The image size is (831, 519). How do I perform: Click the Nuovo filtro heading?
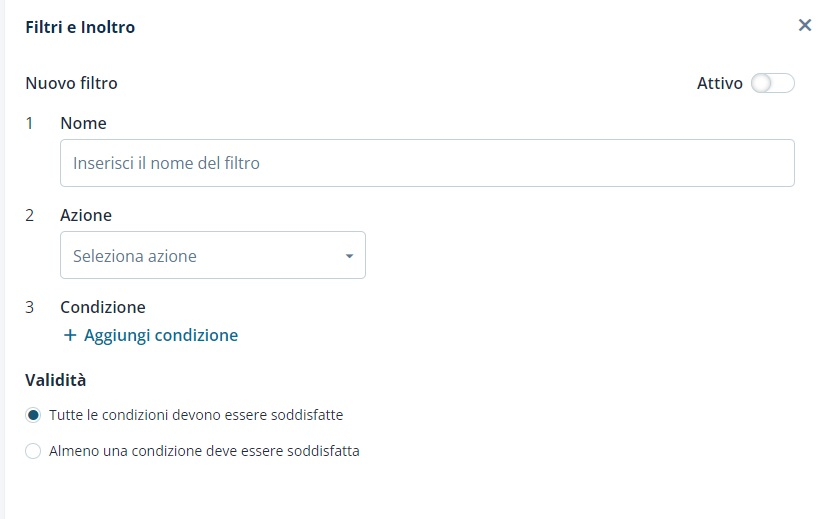point(71,83)
